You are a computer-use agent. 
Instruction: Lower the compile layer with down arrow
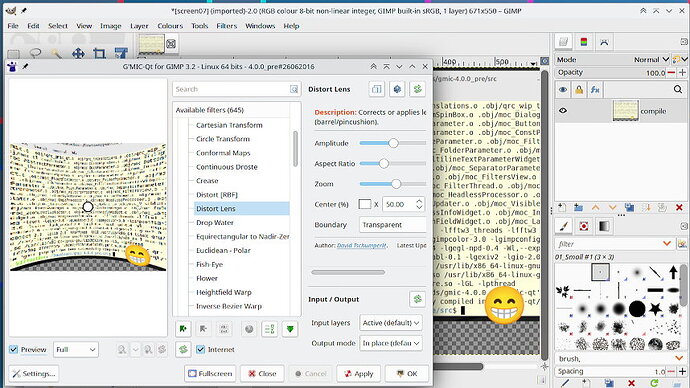(x=612, y=207)
